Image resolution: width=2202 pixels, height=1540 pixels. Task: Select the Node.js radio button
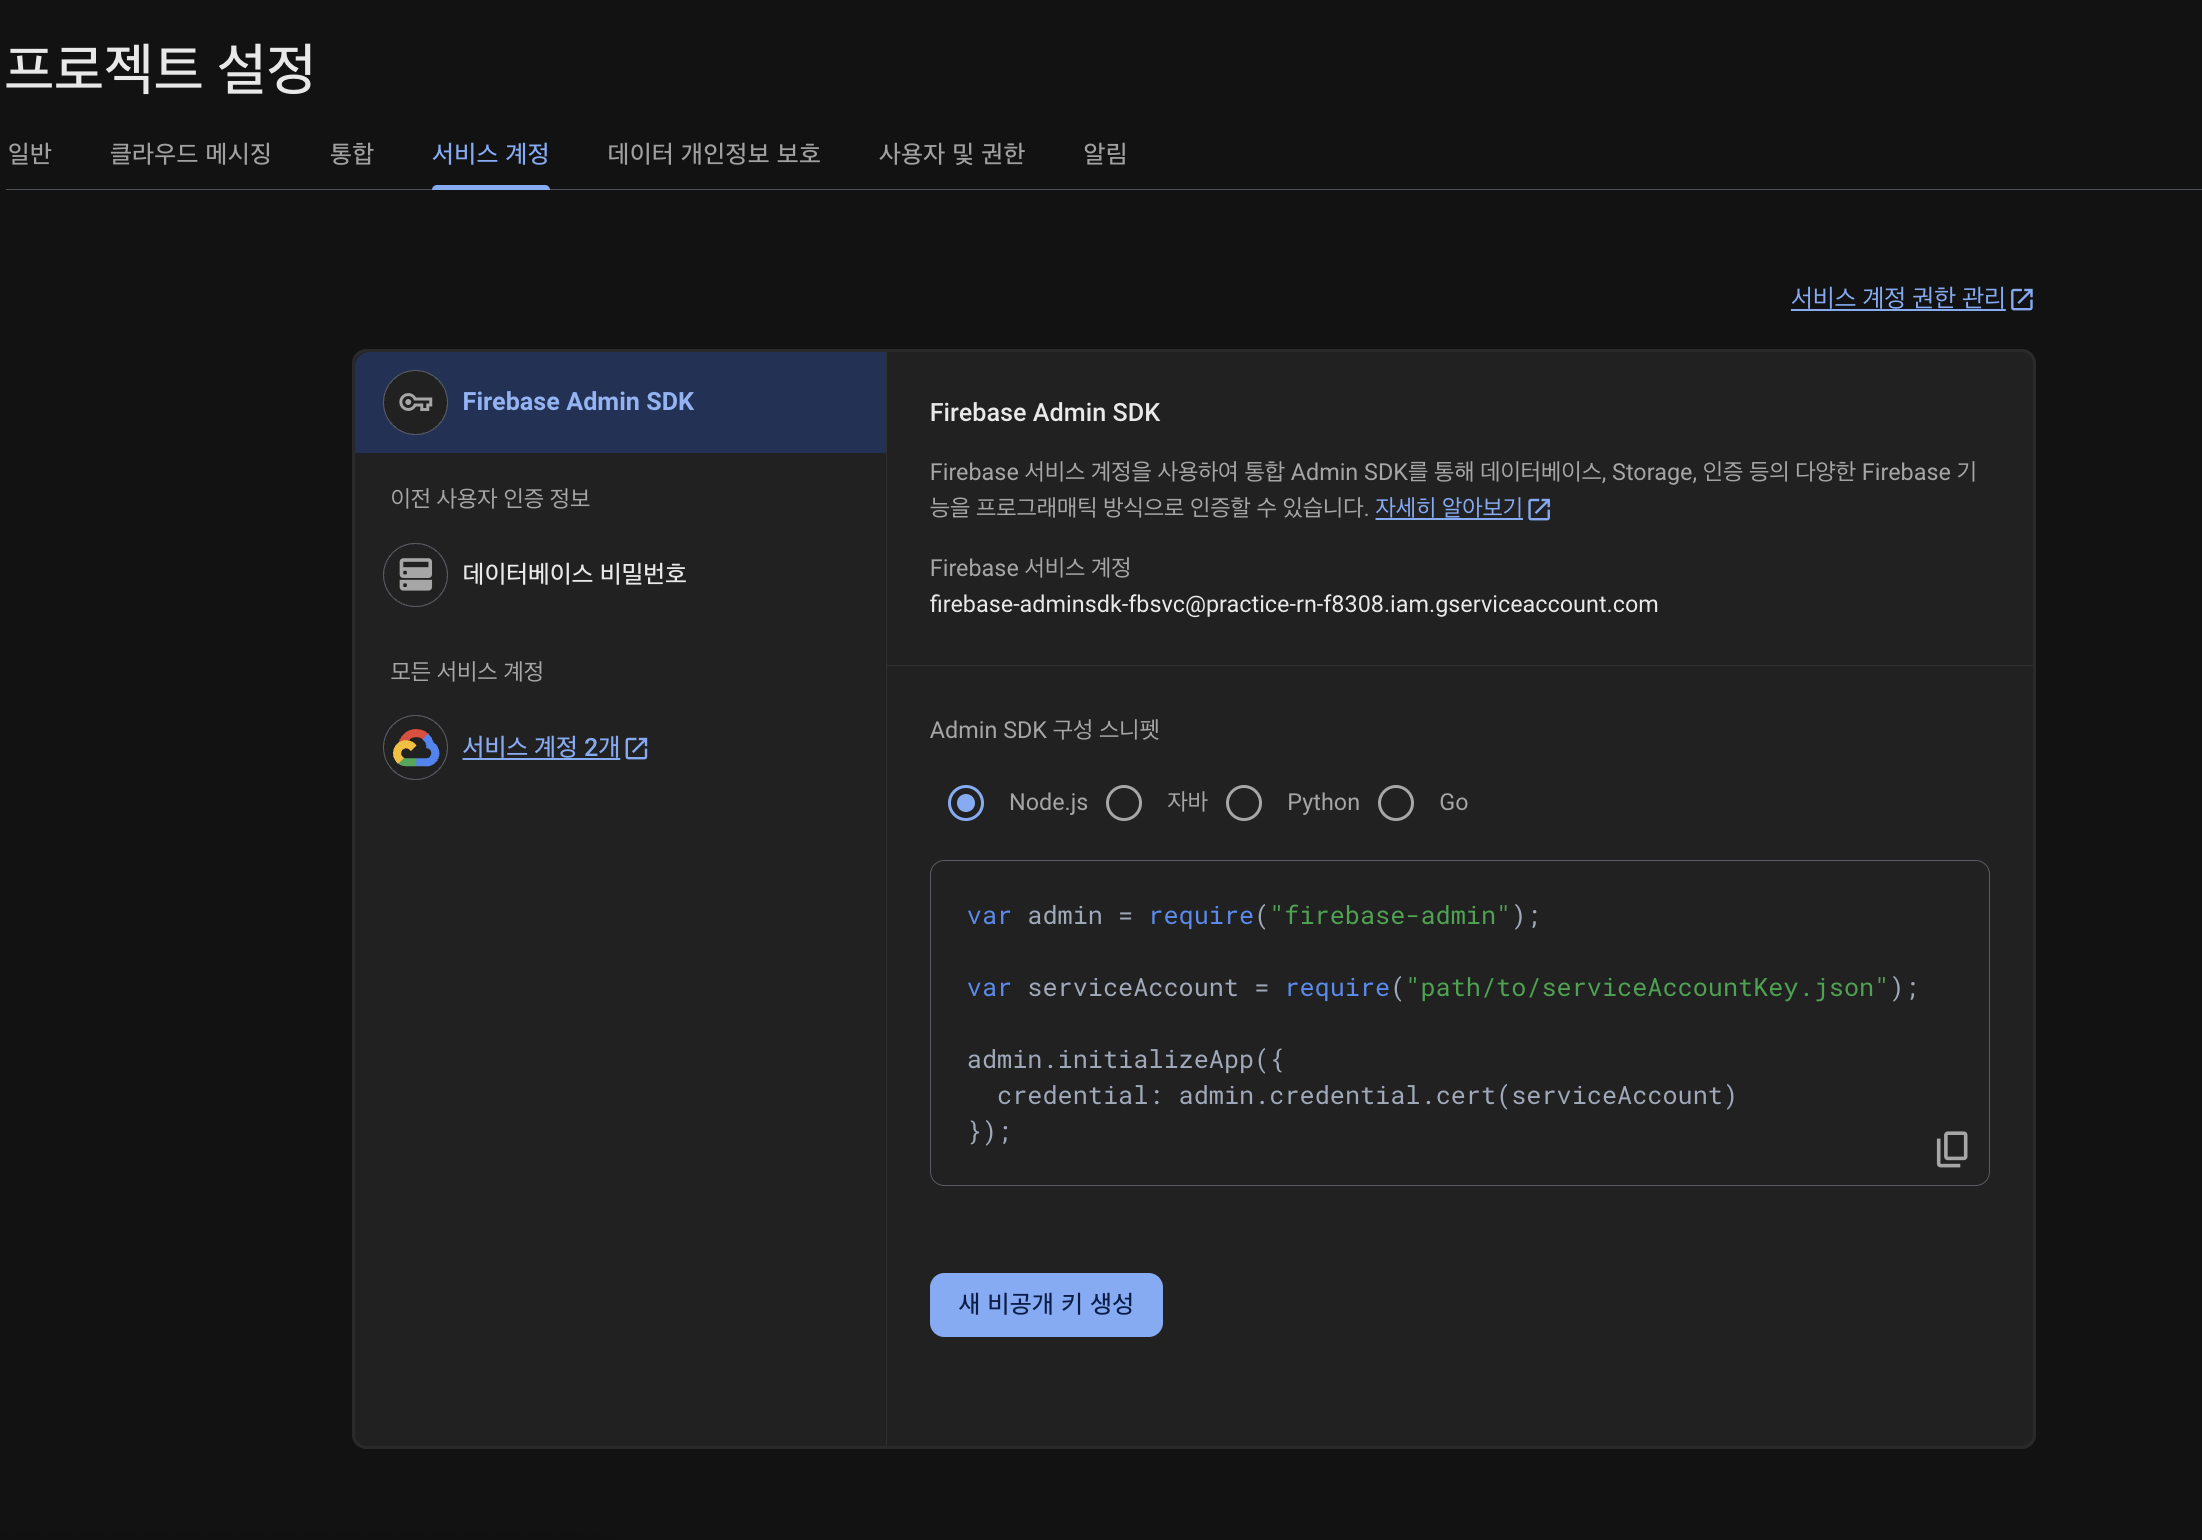966,803
